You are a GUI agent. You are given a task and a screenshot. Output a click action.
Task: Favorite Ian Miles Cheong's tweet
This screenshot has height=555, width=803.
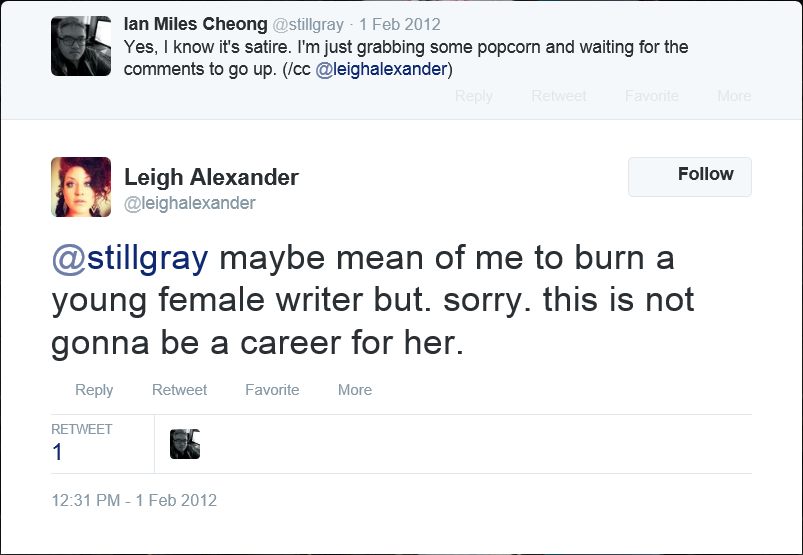pyautogui.click(x=652, y=96)
